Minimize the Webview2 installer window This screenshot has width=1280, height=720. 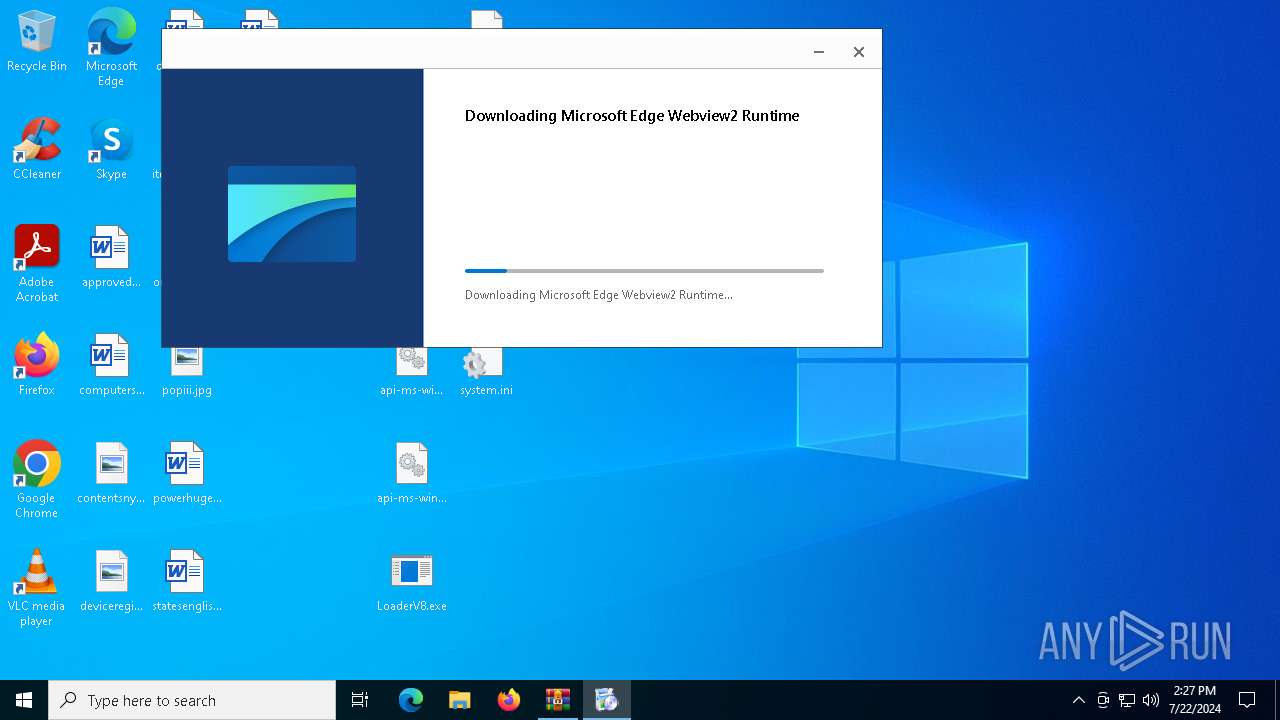tap(819, 52)
